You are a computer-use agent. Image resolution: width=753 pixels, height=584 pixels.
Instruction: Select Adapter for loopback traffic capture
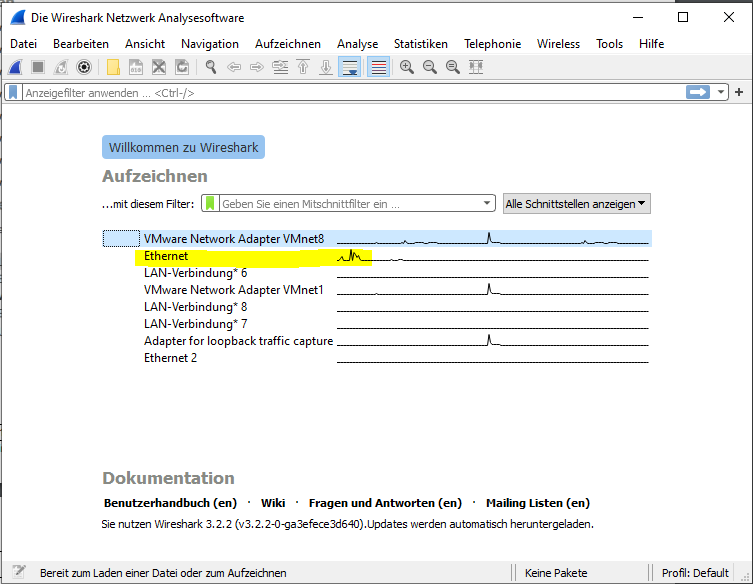coord(377,341)
